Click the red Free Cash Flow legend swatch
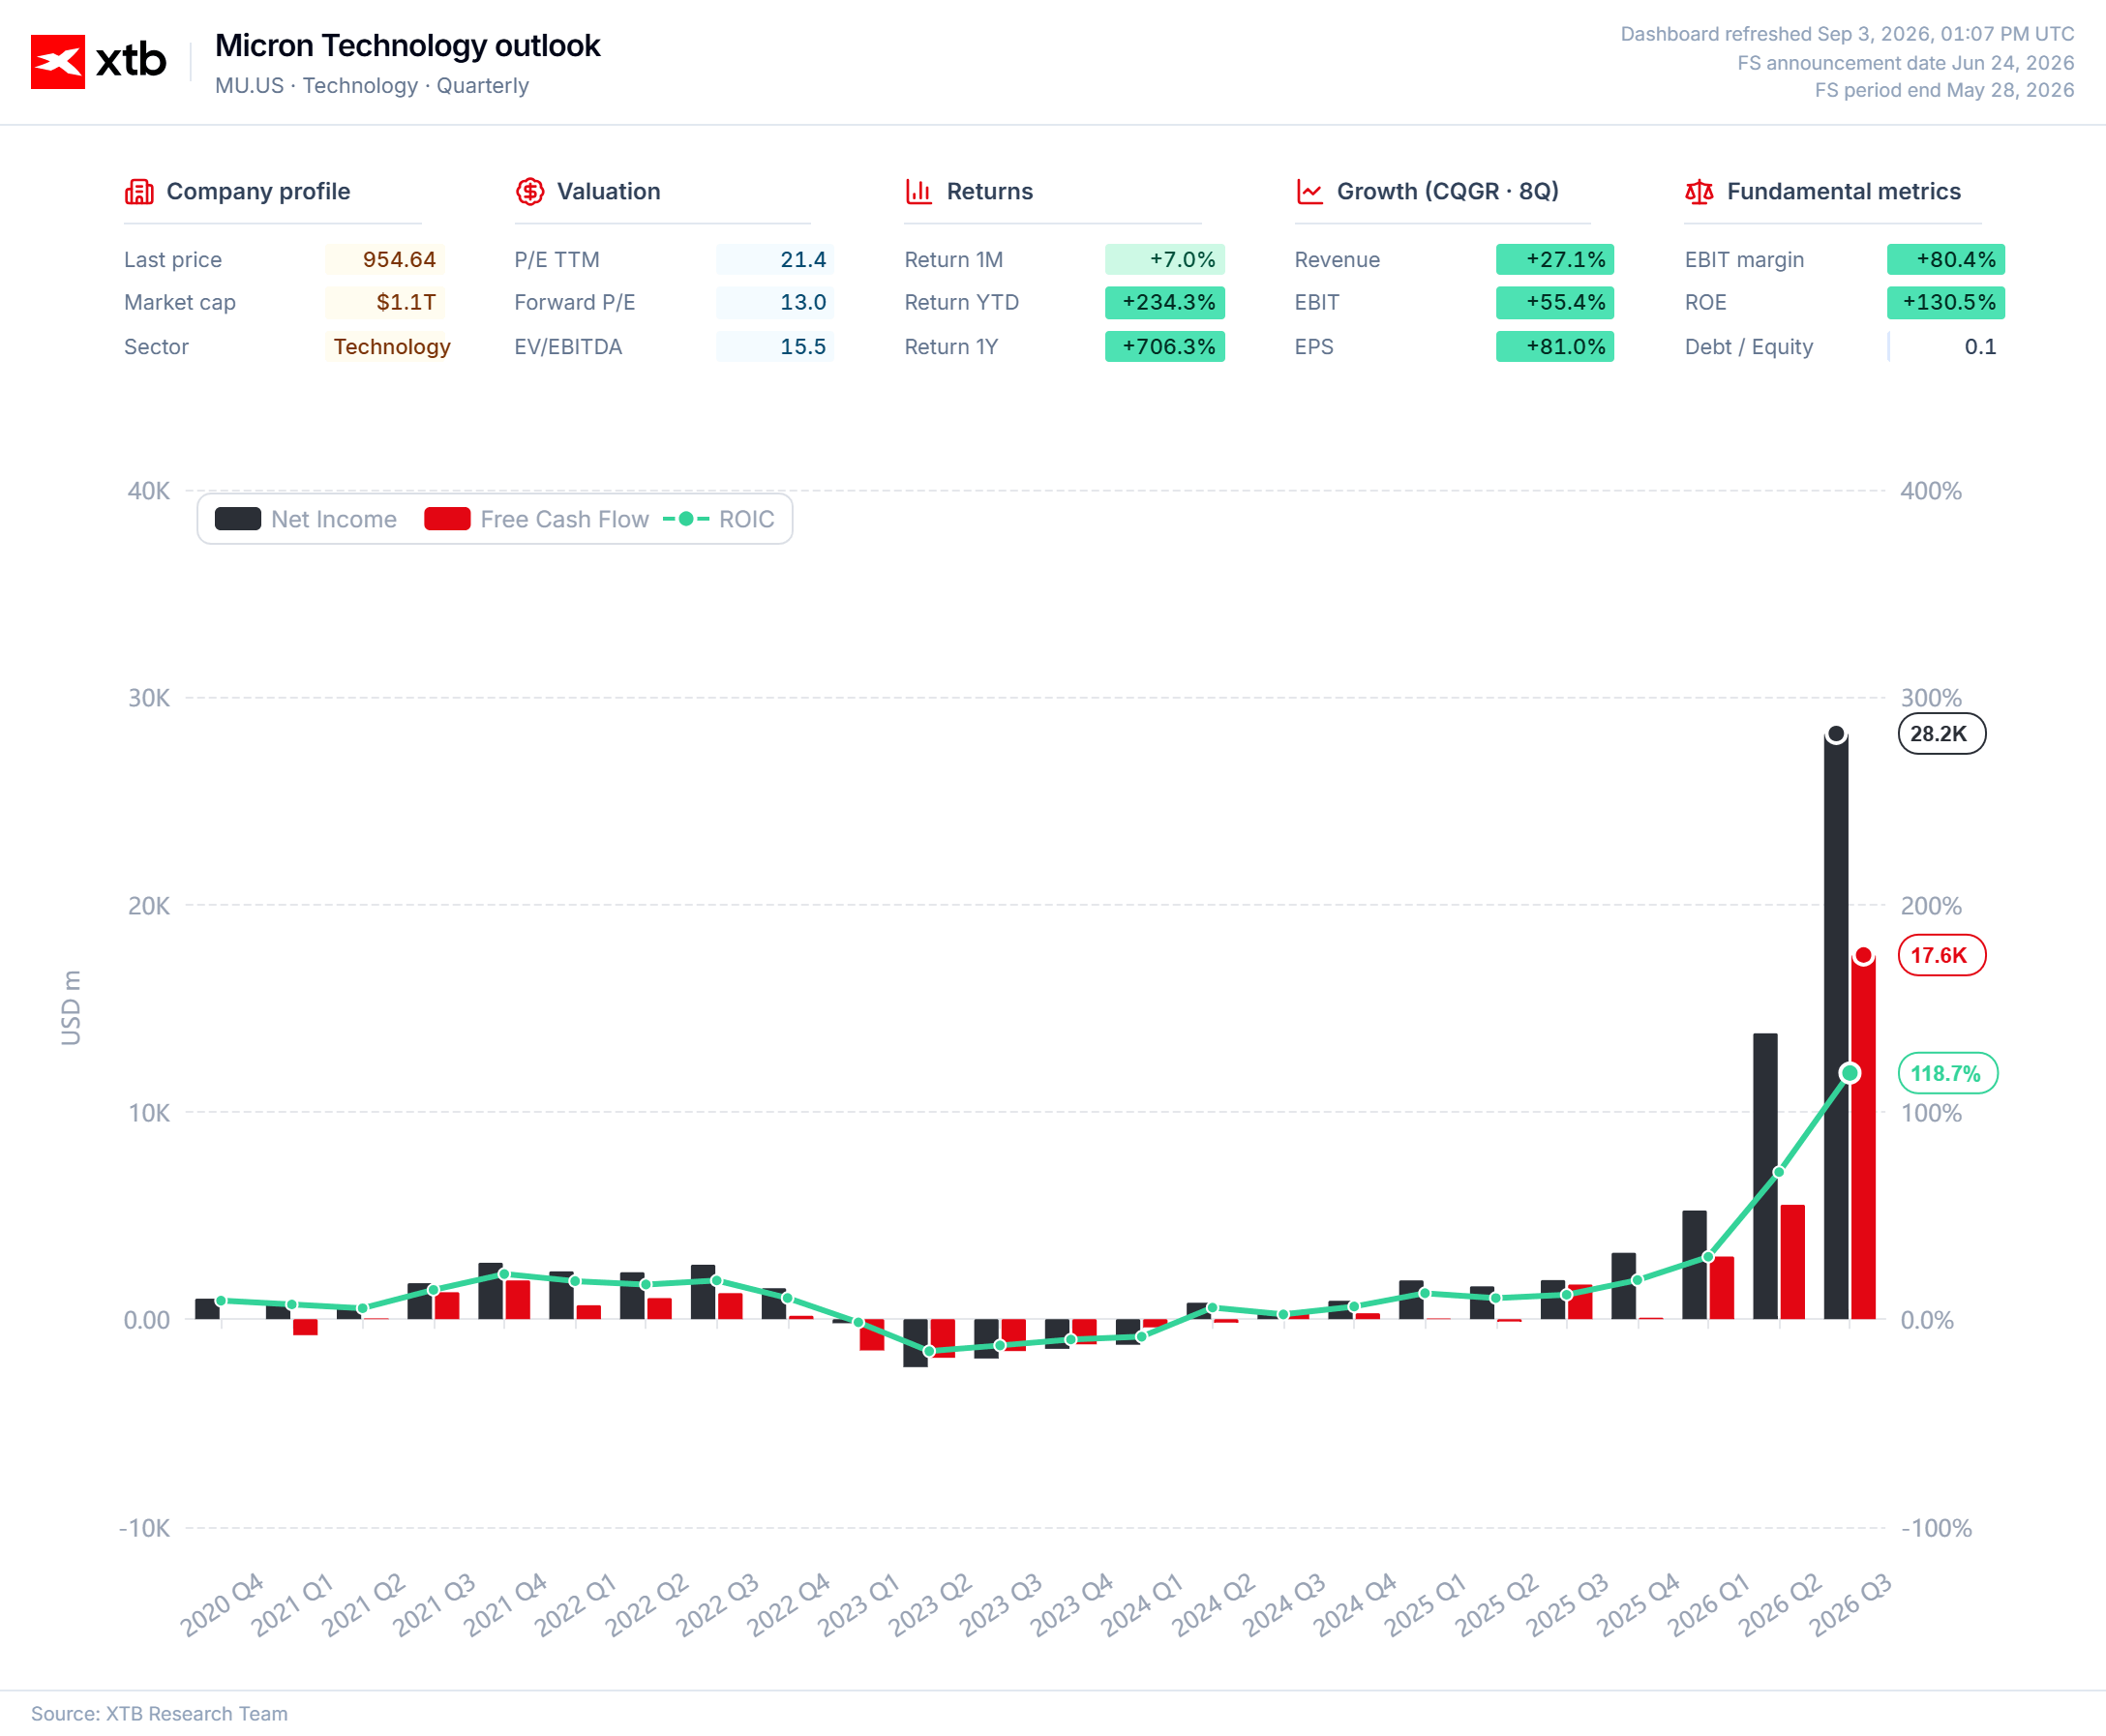This screenshot has height=1736, width=2106. coord(447,519)
